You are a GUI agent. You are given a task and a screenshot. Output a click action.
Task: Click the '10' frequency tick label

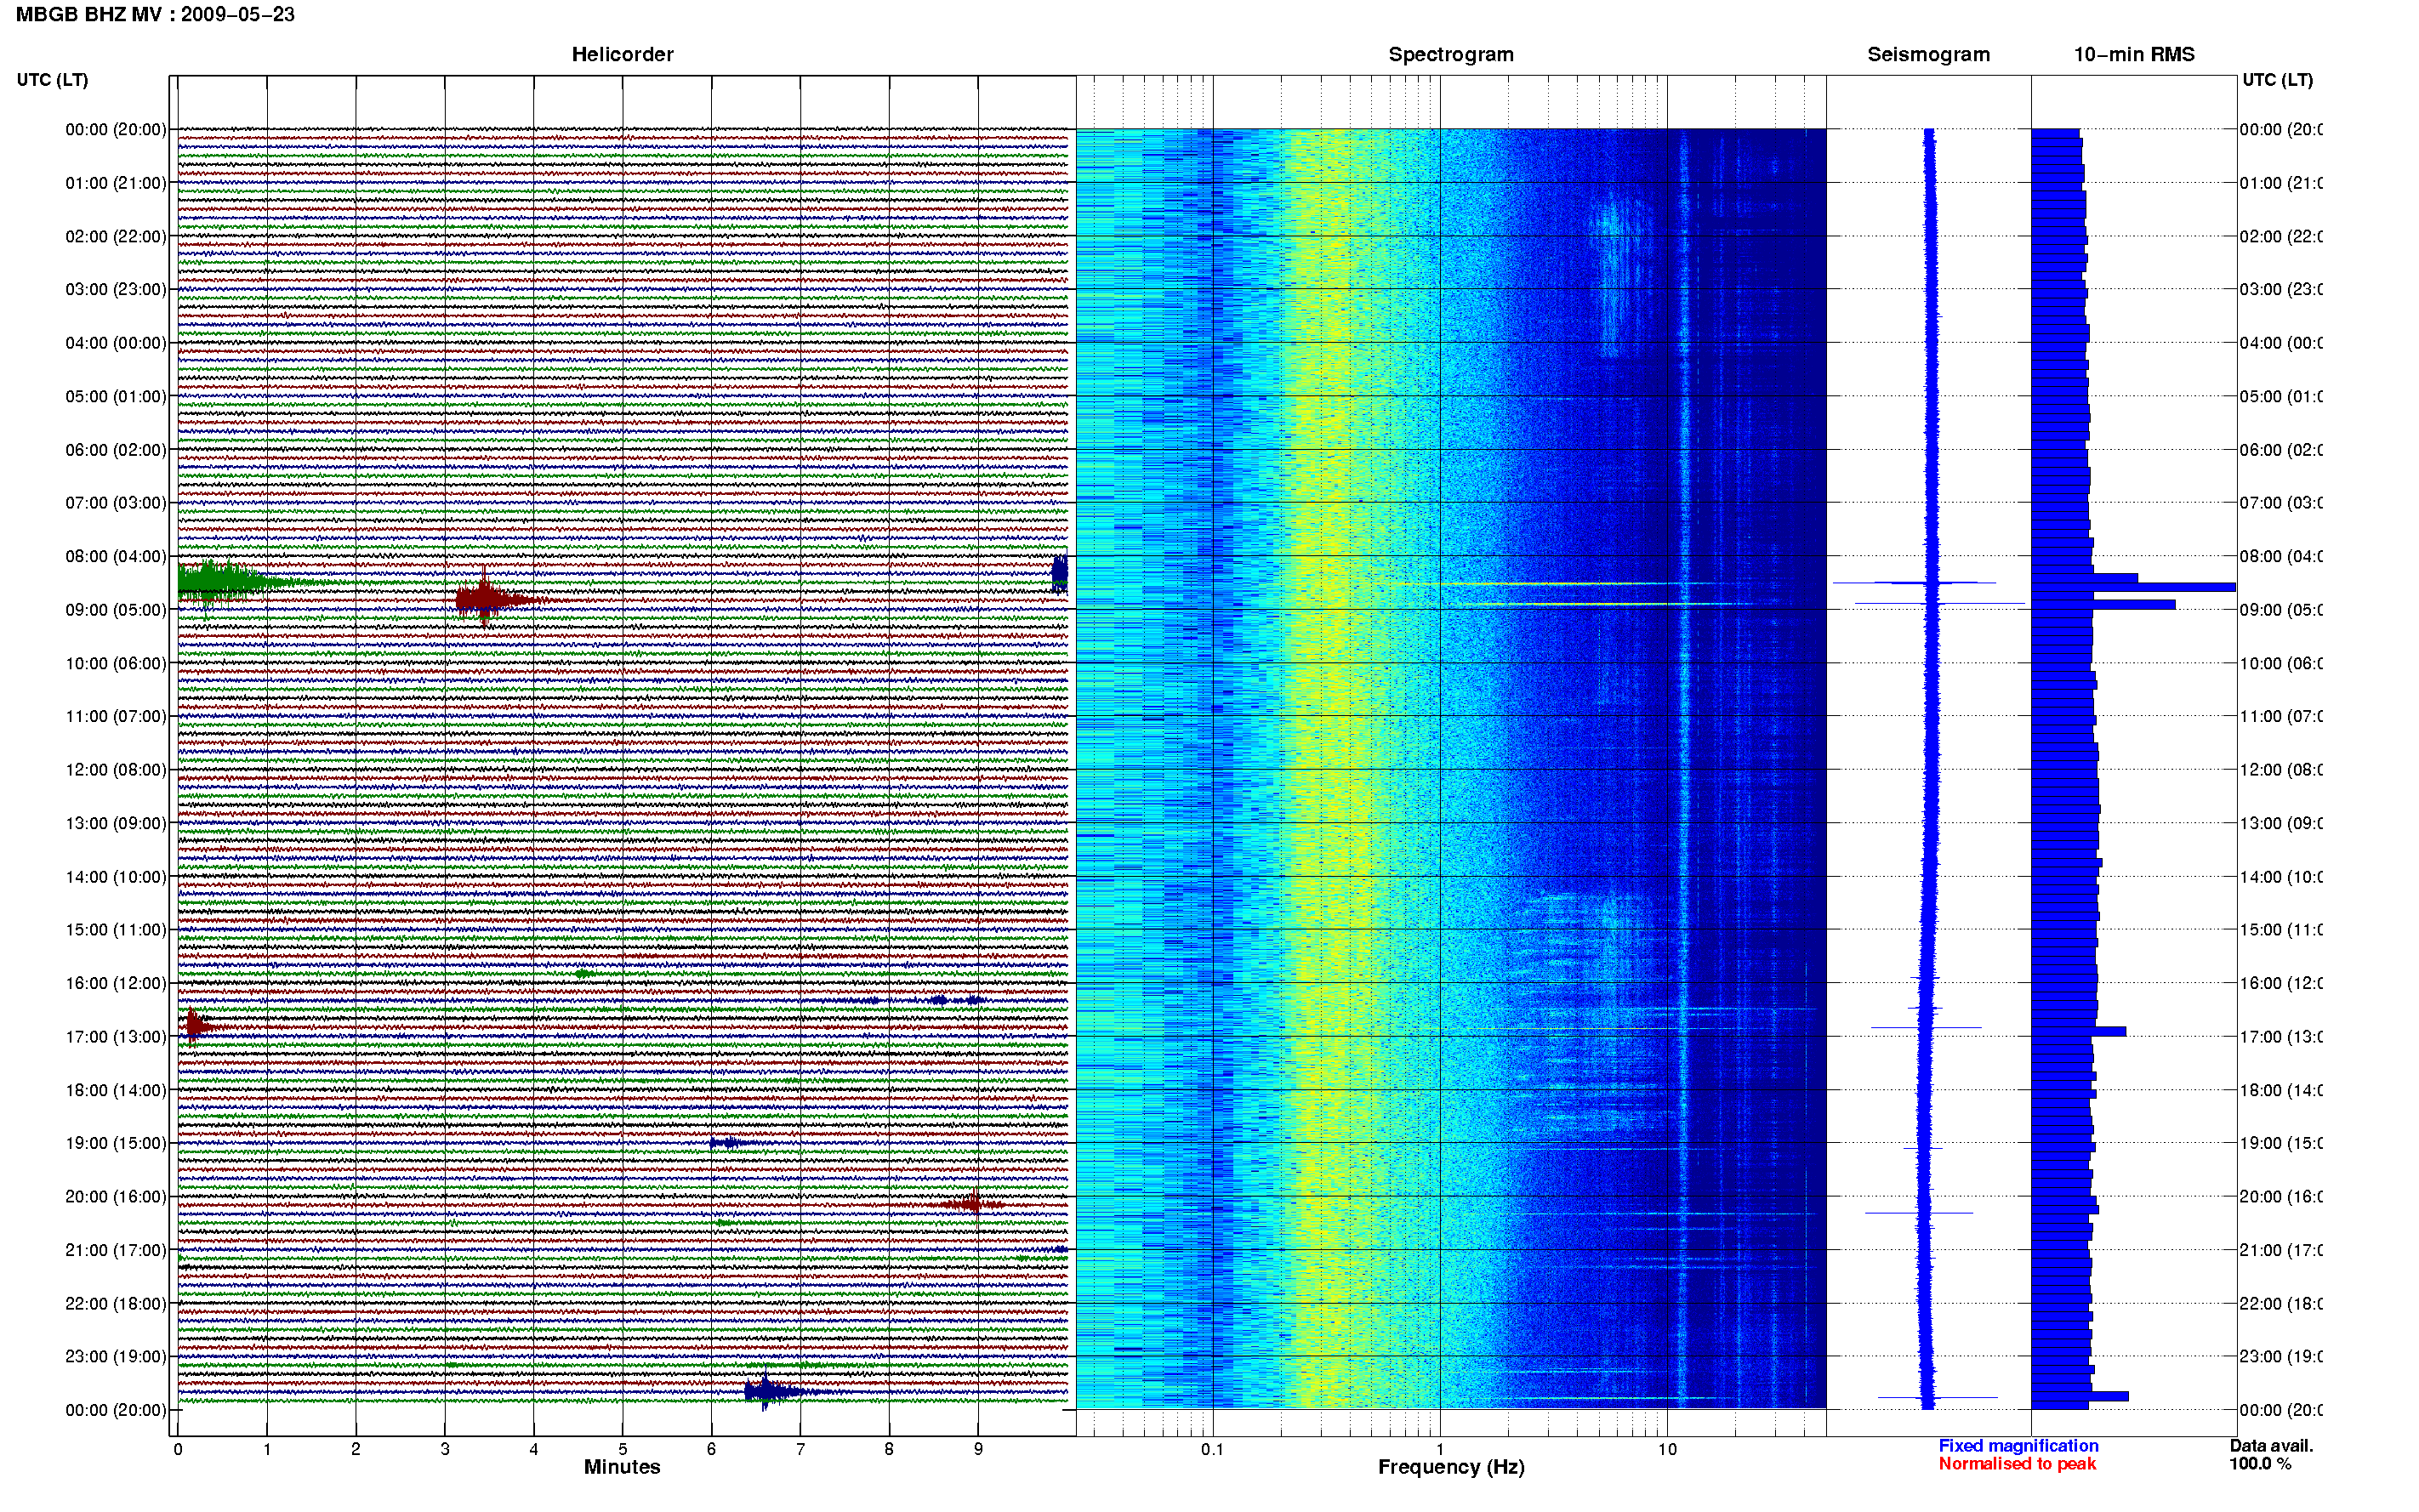(x=1667, y=1449)
